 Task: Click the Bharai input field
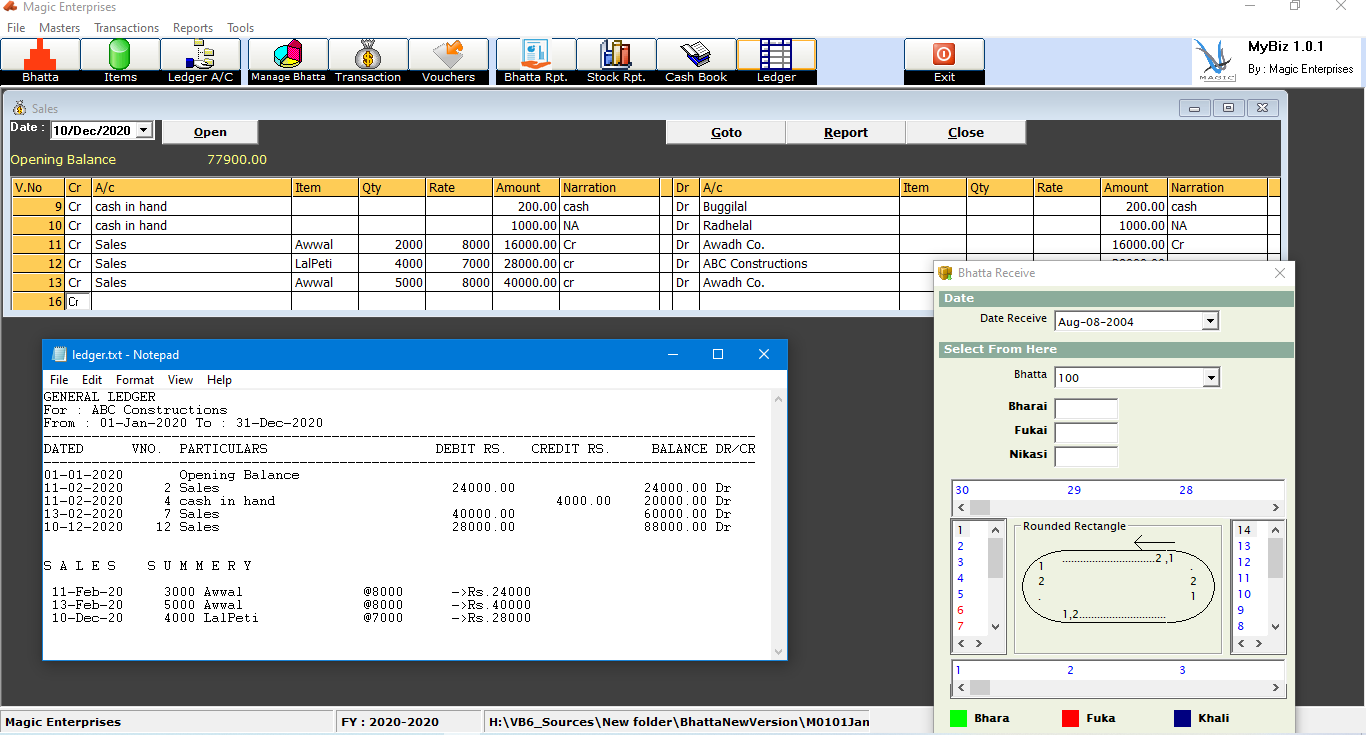(x=1086, y=408)
